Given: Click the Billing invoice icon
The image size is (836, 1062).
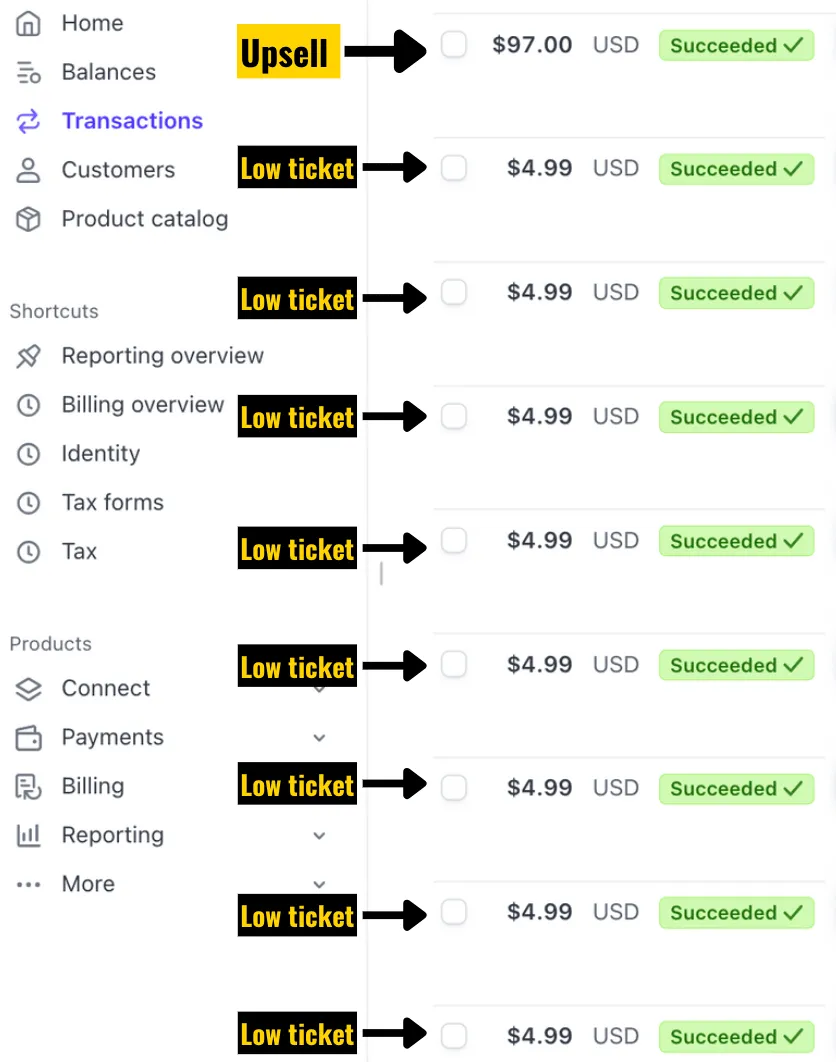Looking at the screenshot, I should [28, 787].
